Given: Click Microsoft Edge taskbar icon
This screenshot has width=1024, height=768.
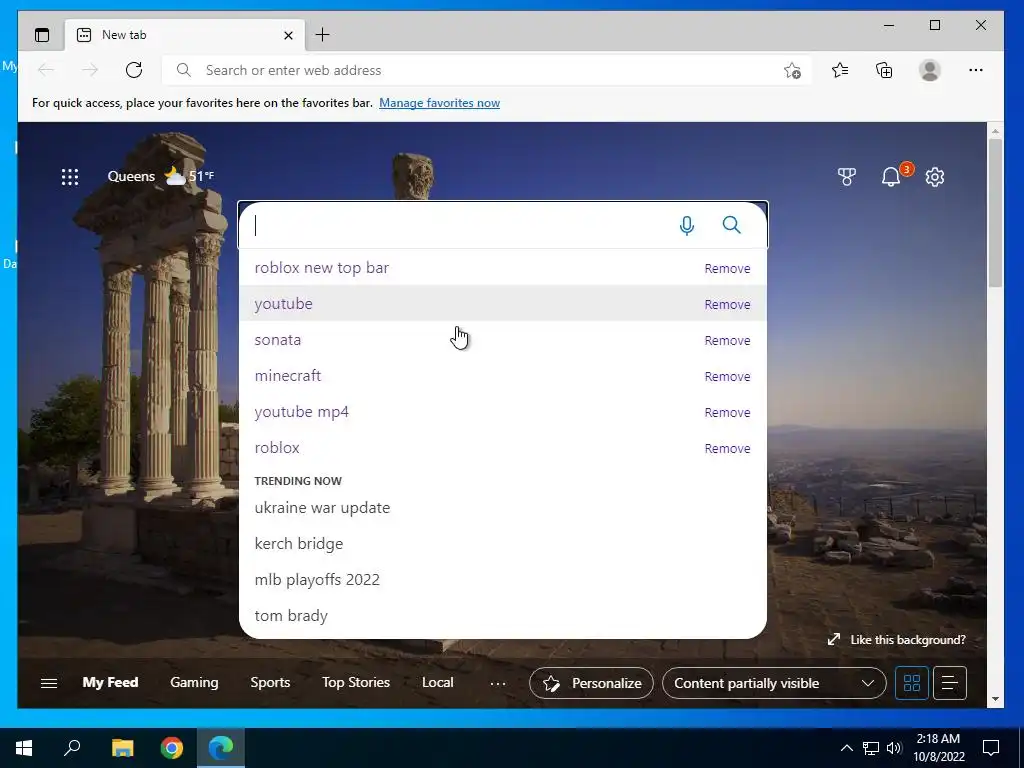Looking at the screenshot, I should [x=221, y=748].
